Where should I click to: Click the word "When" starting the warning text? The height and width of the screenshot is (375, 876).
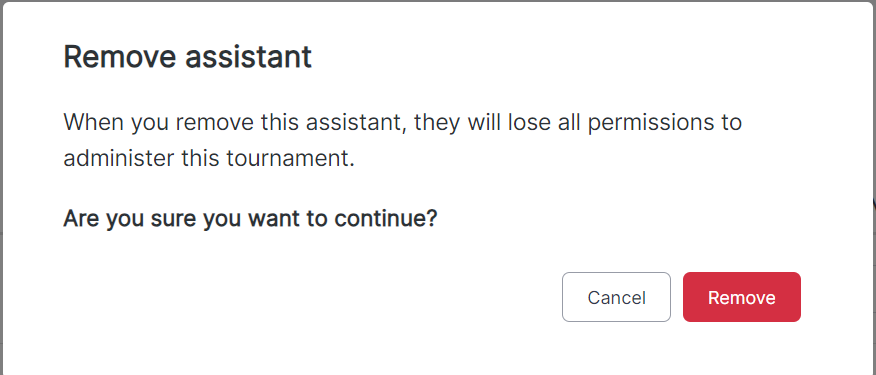click(94, 122)
